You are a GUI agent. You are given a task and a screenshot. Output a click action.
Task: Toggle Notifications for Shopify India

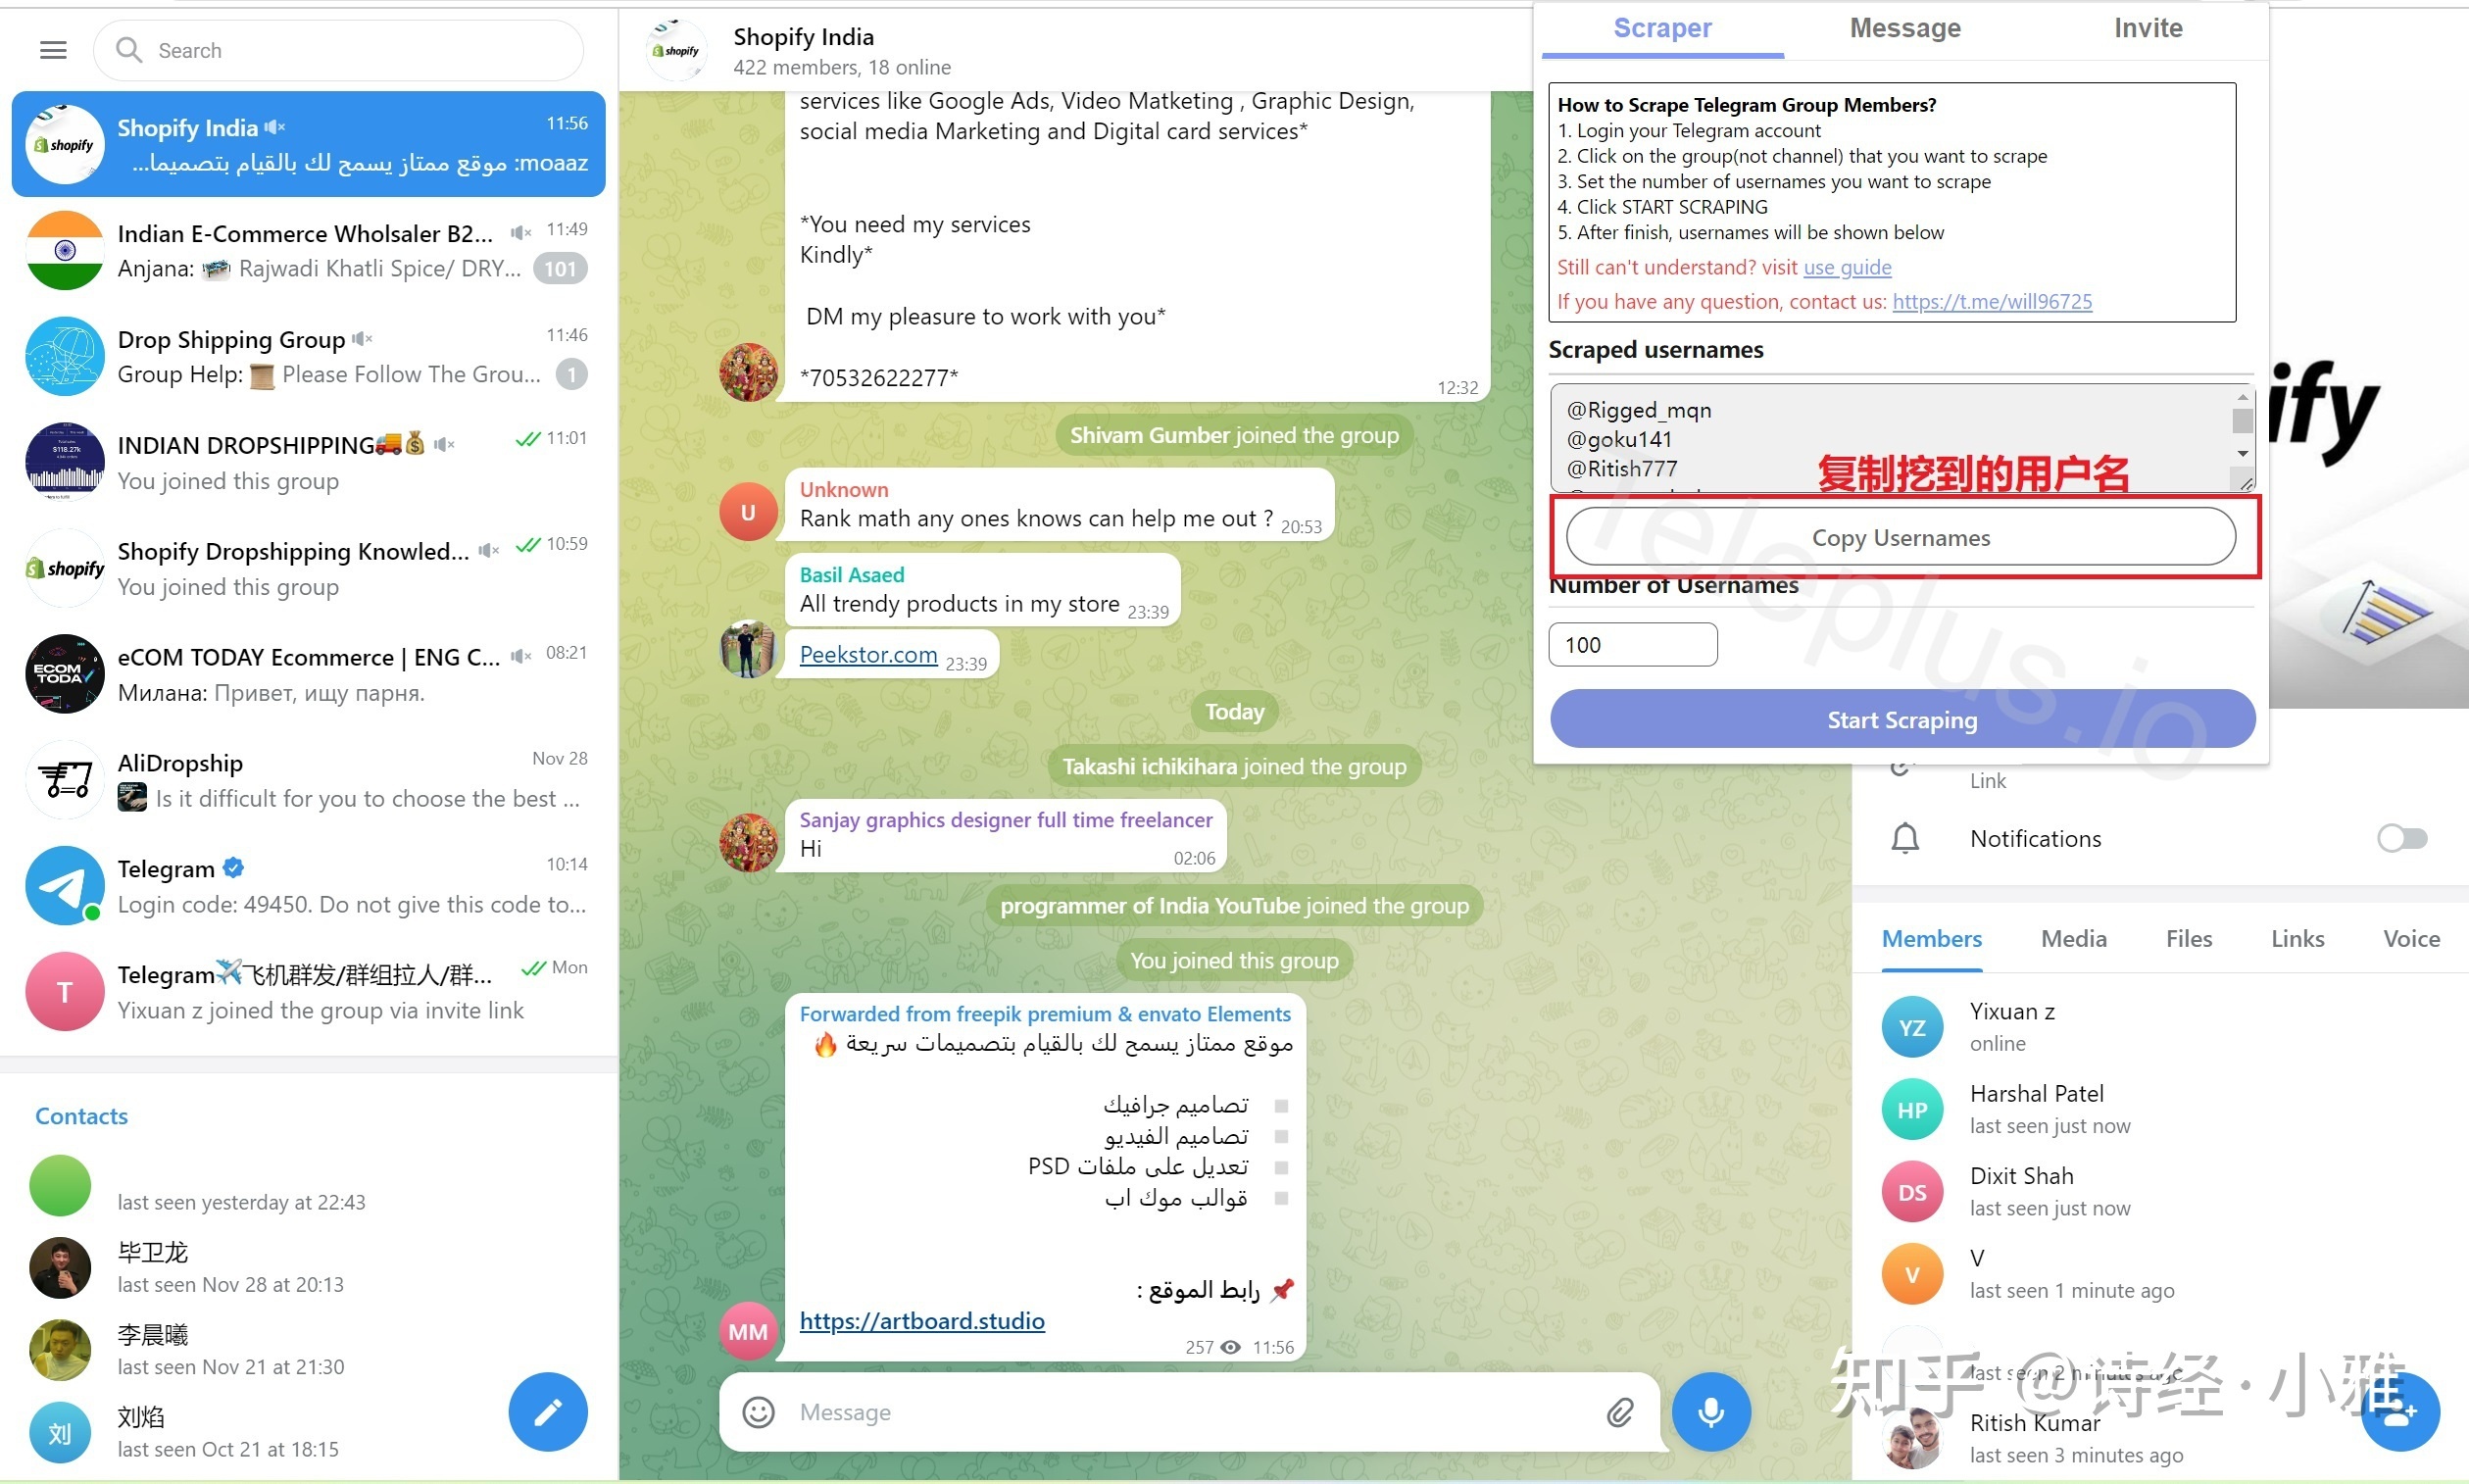[x=2402, y=838]
